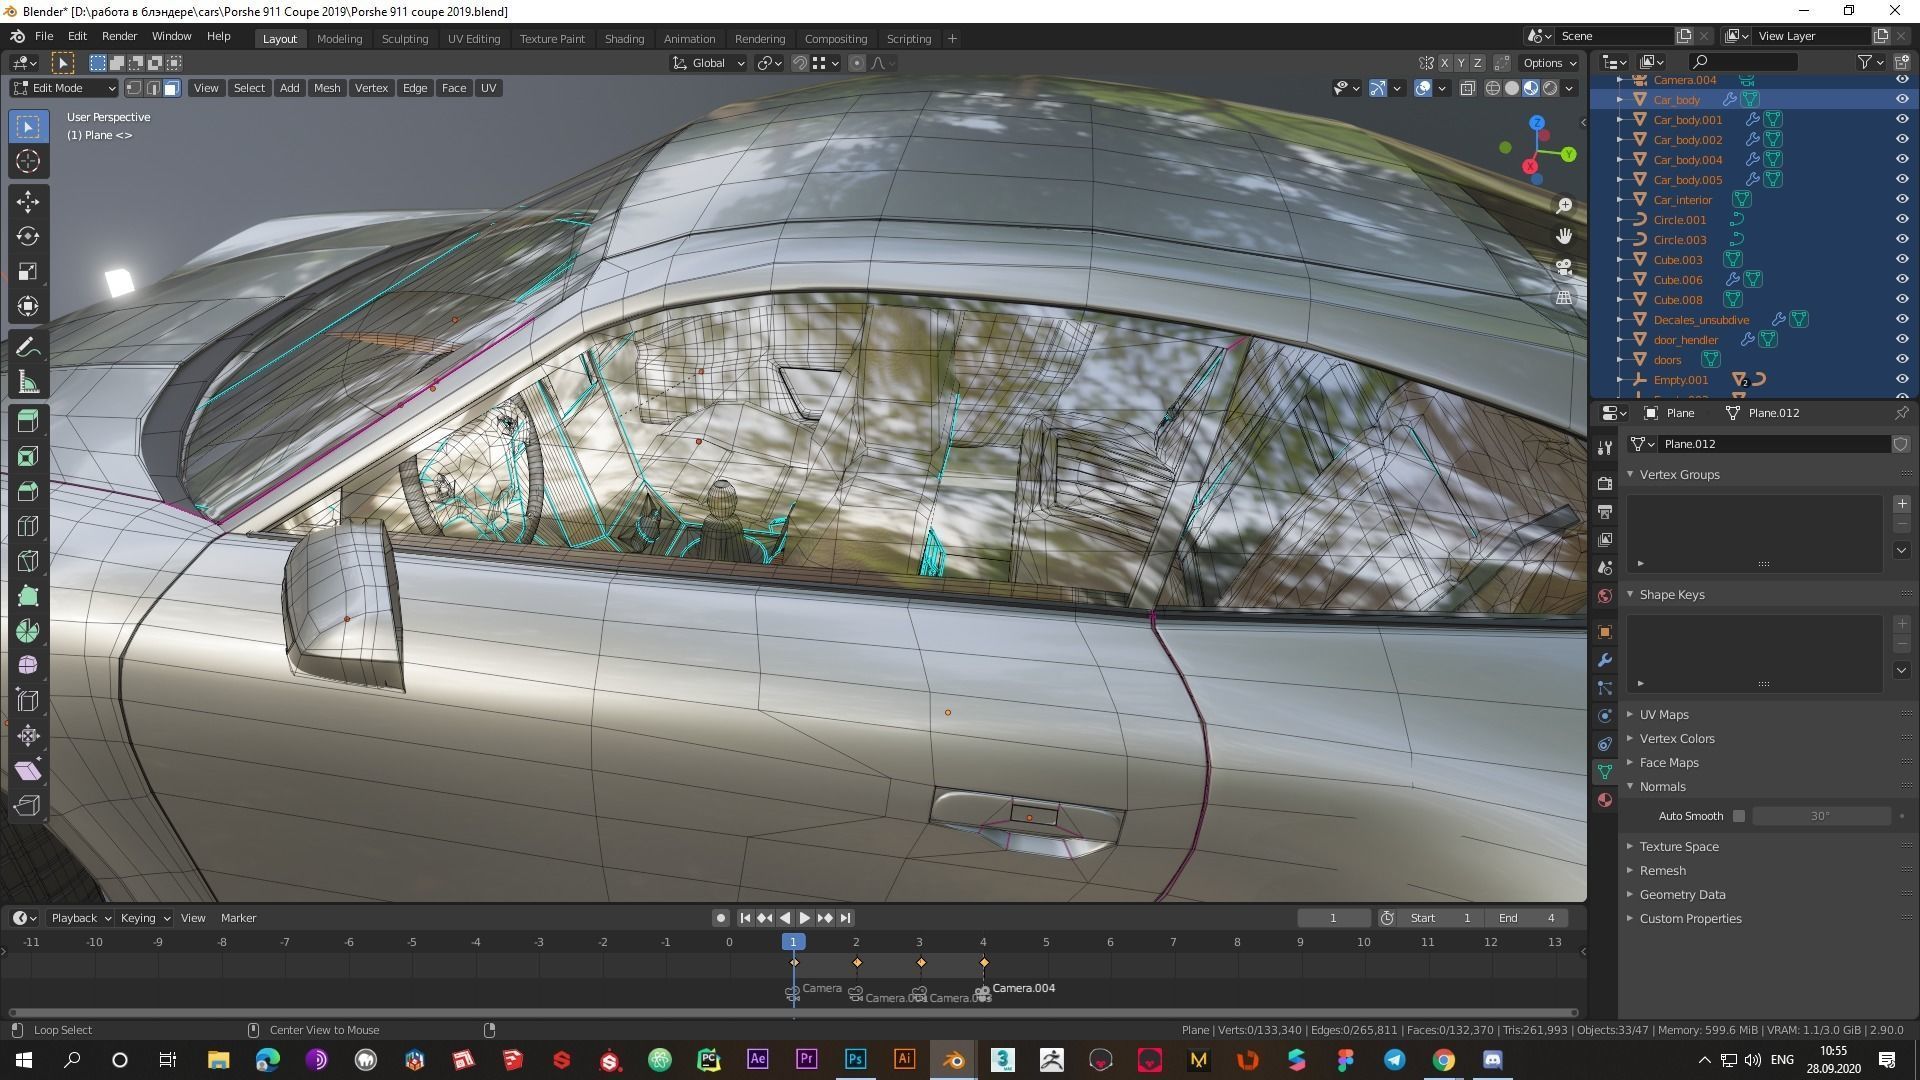Switch to vertex select mode
This screenshot has width=1920, height=1080.
point(134,88)
